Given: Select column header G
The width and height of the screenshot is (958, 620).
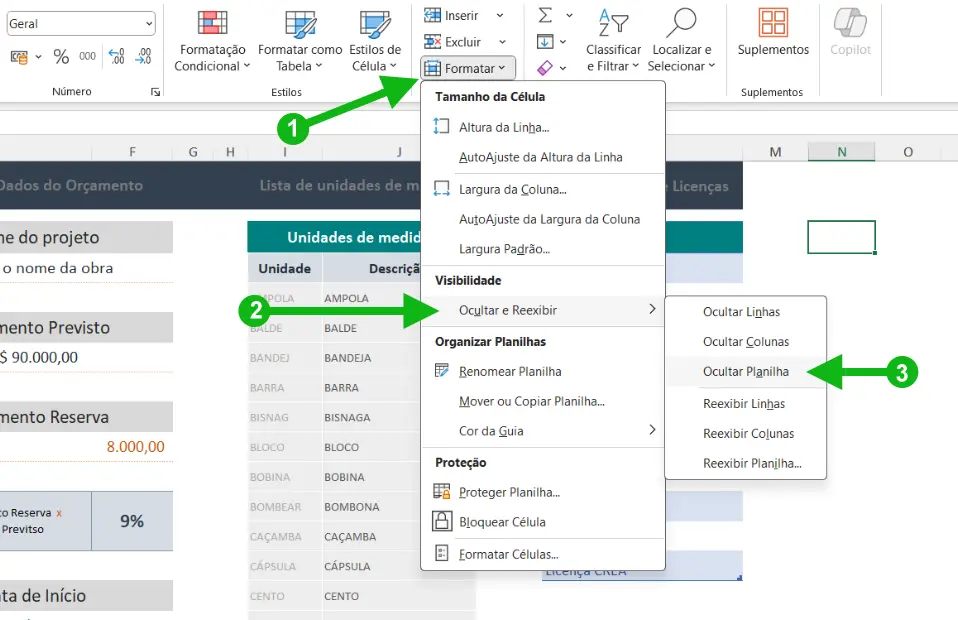Looking at the screenshot, I should [x=193, y=152].
